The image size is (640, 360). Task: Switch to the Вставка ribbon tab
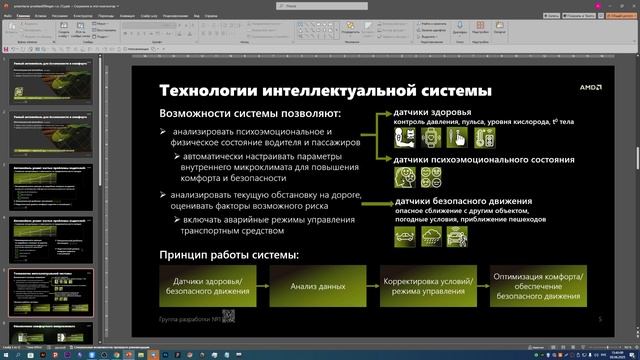click(41, 16)
